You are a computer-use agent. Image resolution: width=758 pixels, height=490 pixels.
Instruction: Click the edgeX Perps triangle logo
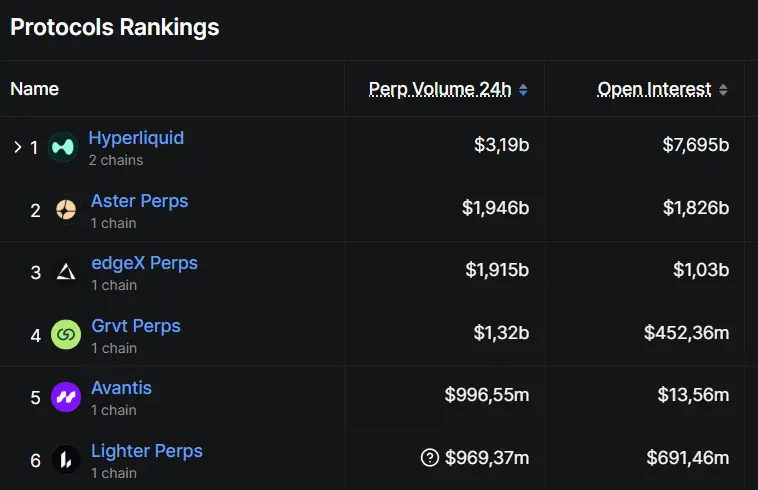click(66, 272)
